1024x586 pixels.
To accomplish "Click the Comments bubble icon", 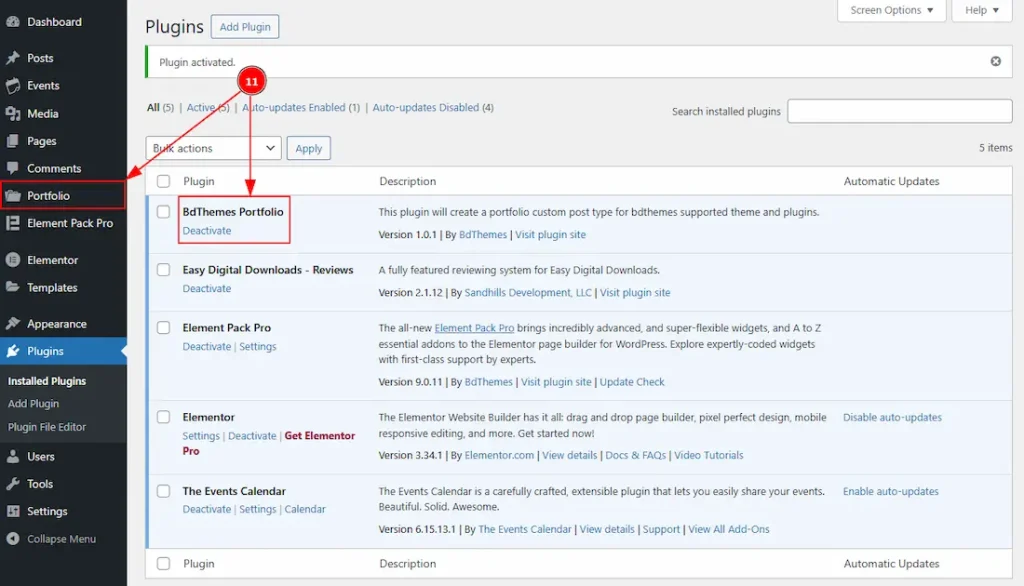I will pyautogui.click(x=13, y=169).
